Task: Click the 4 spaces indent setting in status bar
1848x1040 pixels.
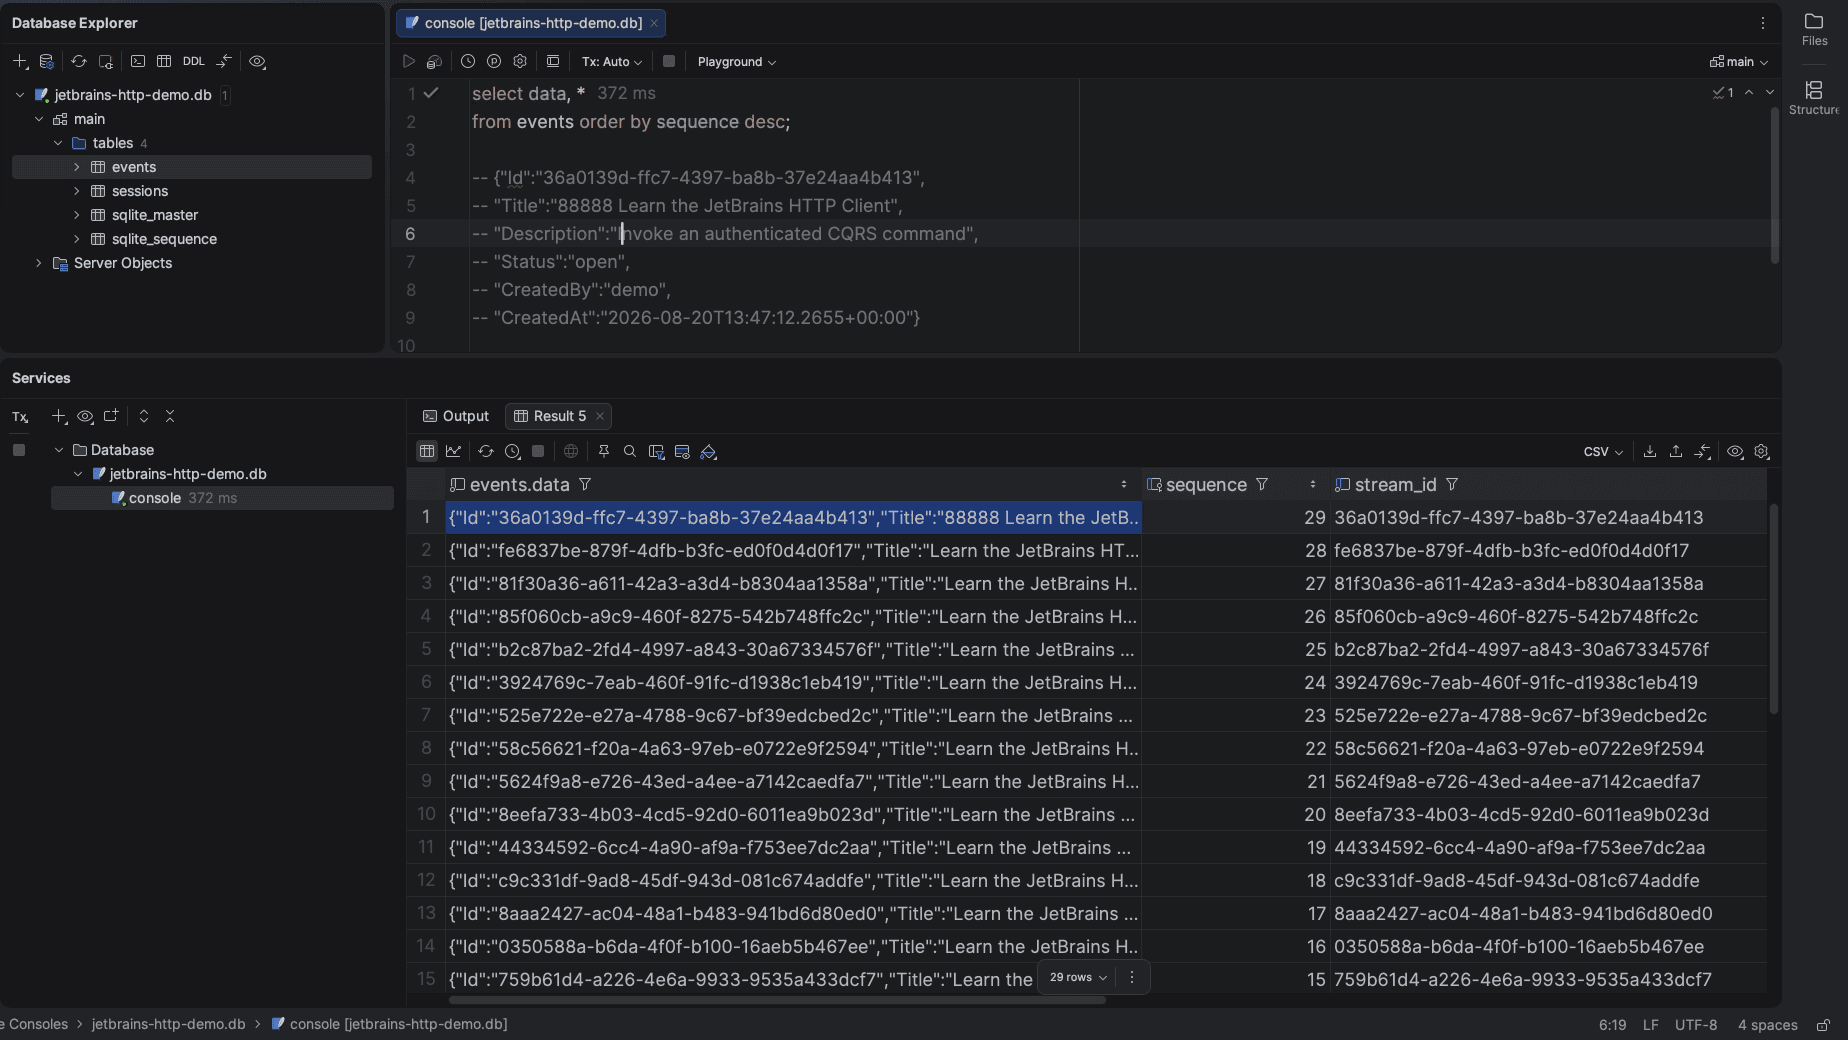Action: [1767, 1025]
